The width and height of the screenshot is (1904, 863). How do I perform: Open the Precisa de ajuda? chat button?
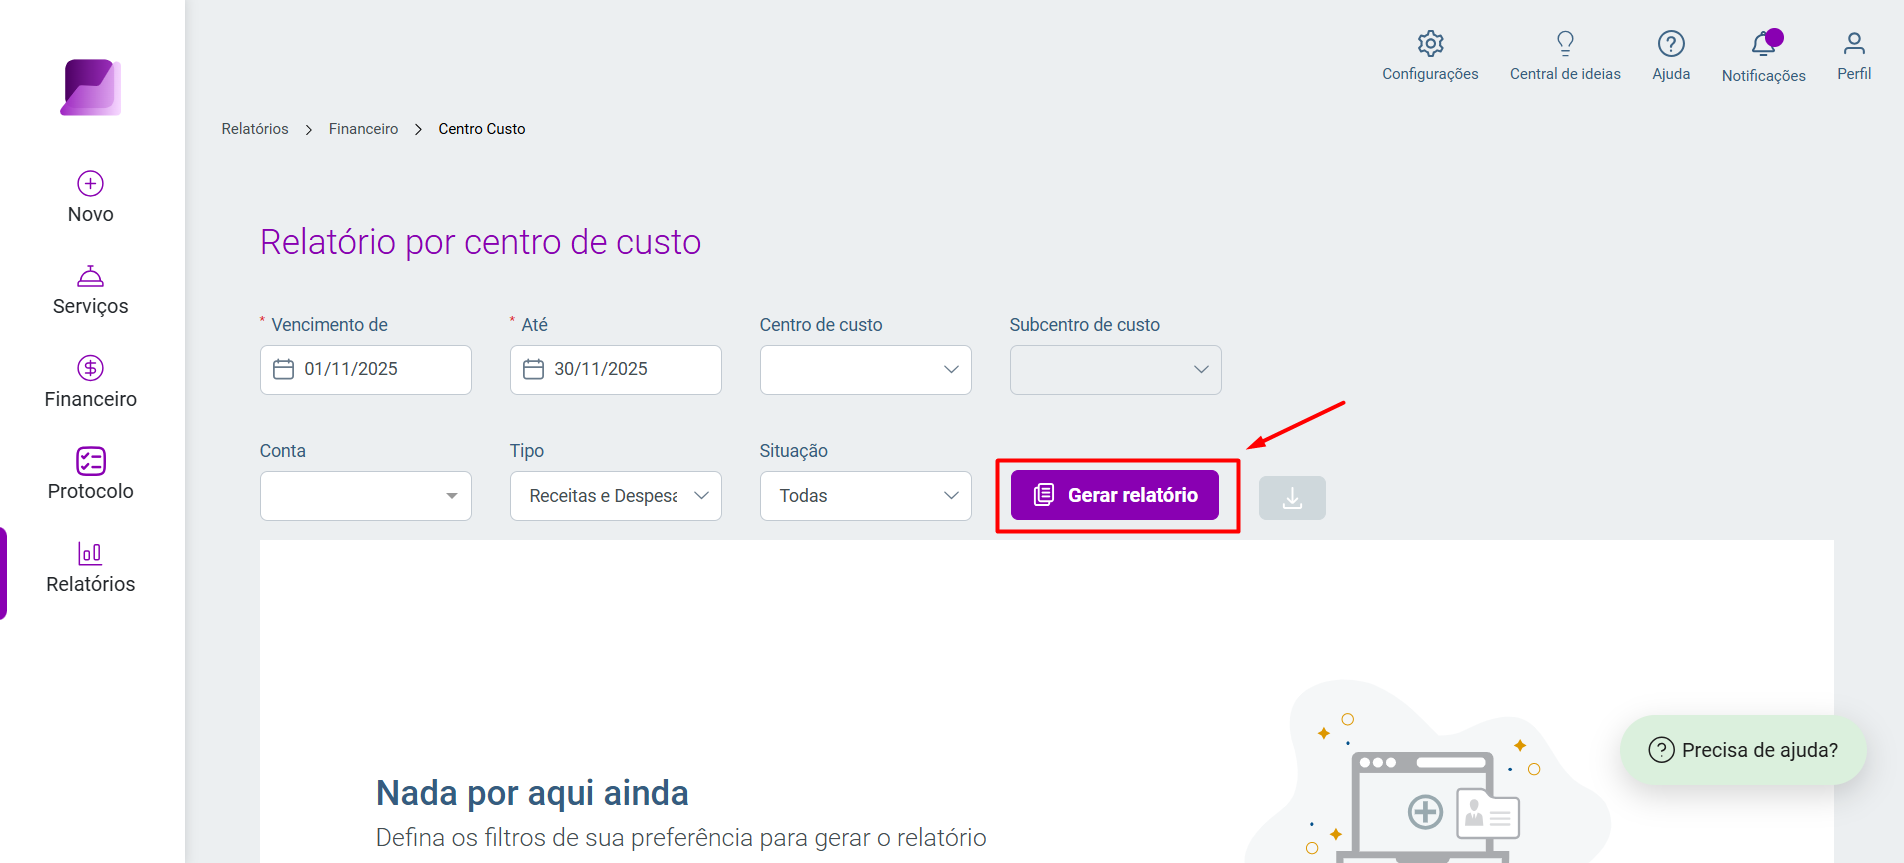(x=1743, y=750)
